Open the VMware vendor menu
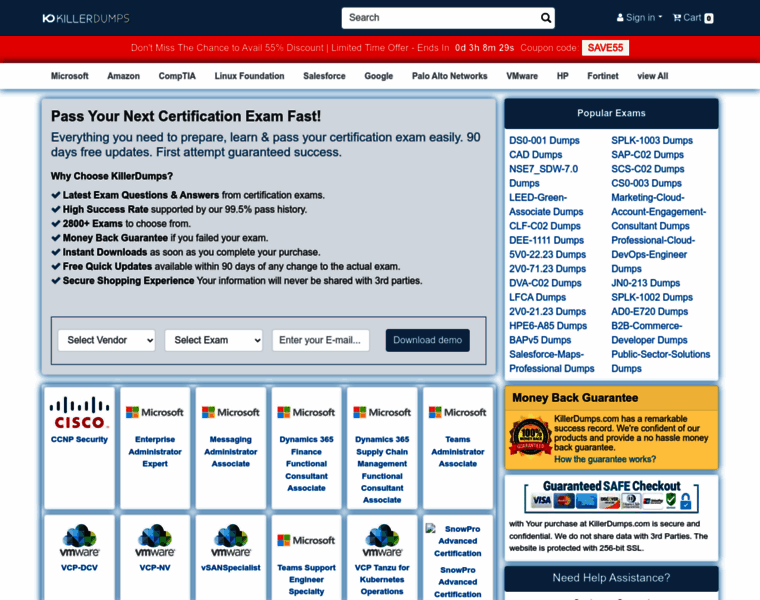760x600 pixels. (522, 76)
